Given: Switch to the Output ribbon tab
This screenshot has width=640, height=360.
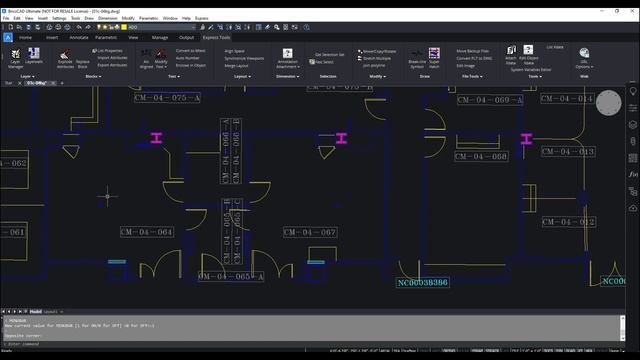Looking at the screenshot, I should (x=187, y=37).
